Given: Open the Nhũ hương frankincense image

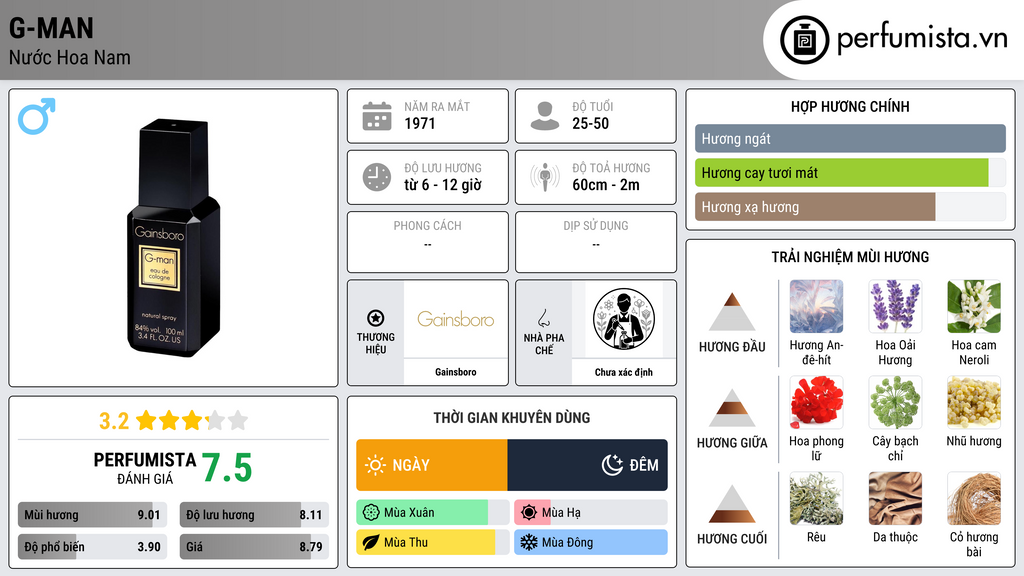Looking at the screenshot, I should click(974, 402).
